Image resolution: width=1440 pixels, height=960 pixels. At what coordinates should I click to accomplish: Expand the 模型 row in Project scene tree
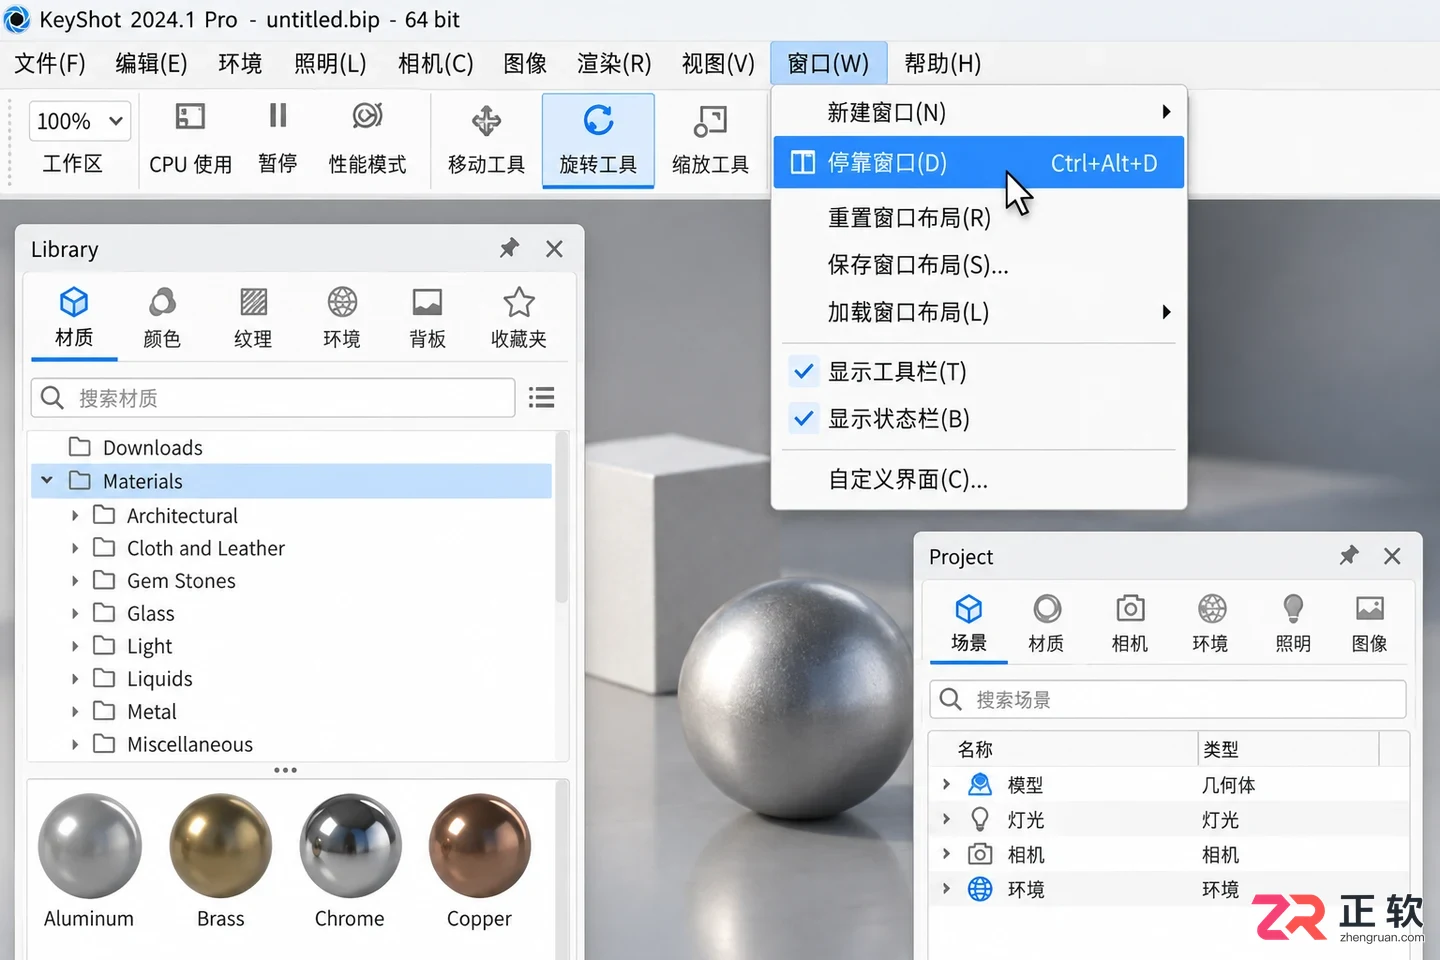tap(946, 785)
